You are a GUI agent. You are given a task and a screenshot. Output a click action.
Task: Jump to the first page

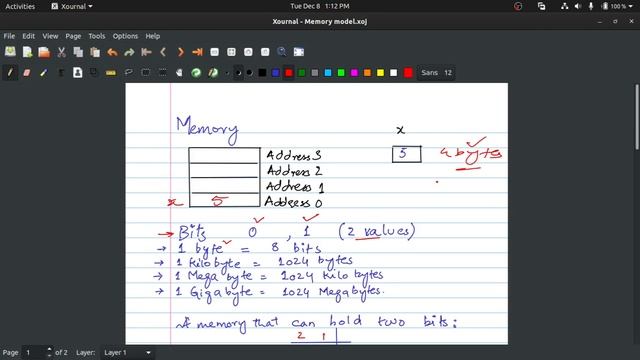point(146,52)
